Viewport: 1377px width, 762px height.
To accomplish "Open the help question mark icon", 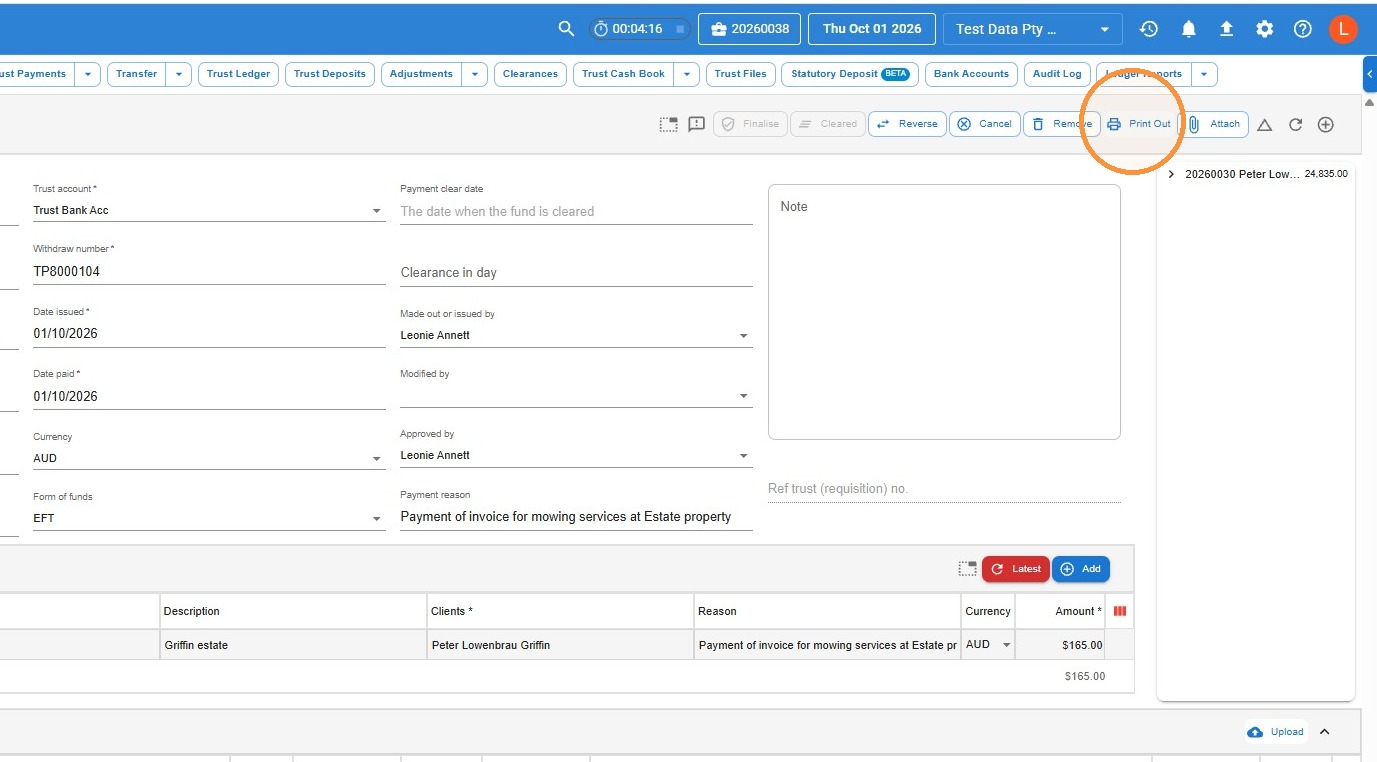I will coord(1302,29).
